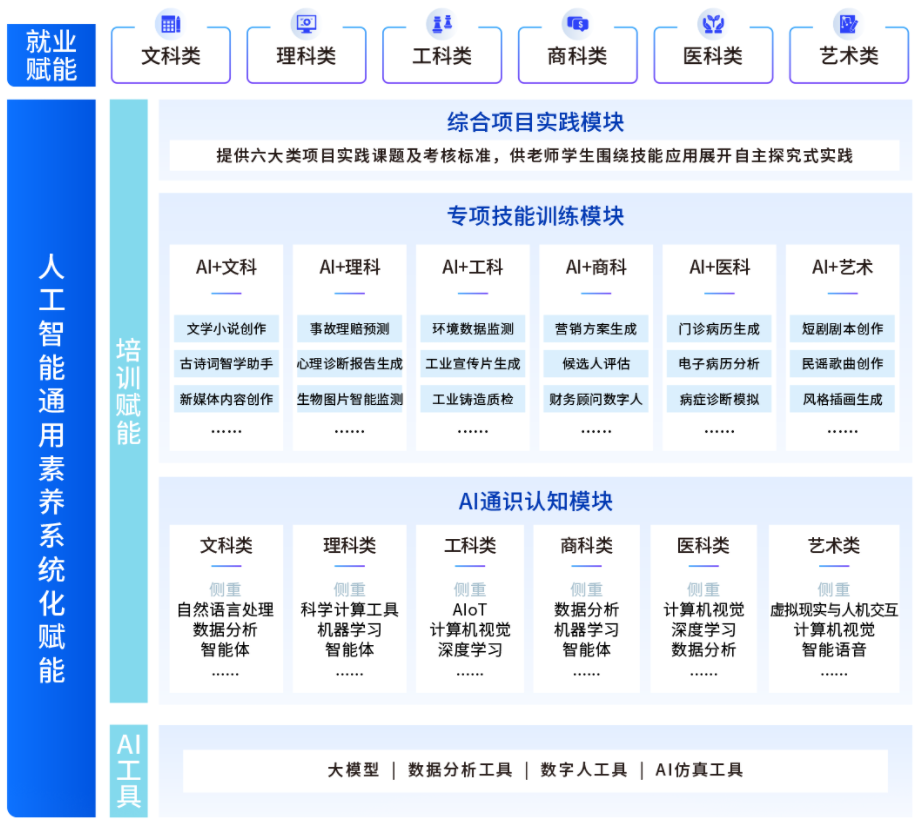The width and height of the screenshot is (921, 824).
Task: Click the drawing icon above 艺术类
Action: 848,24
